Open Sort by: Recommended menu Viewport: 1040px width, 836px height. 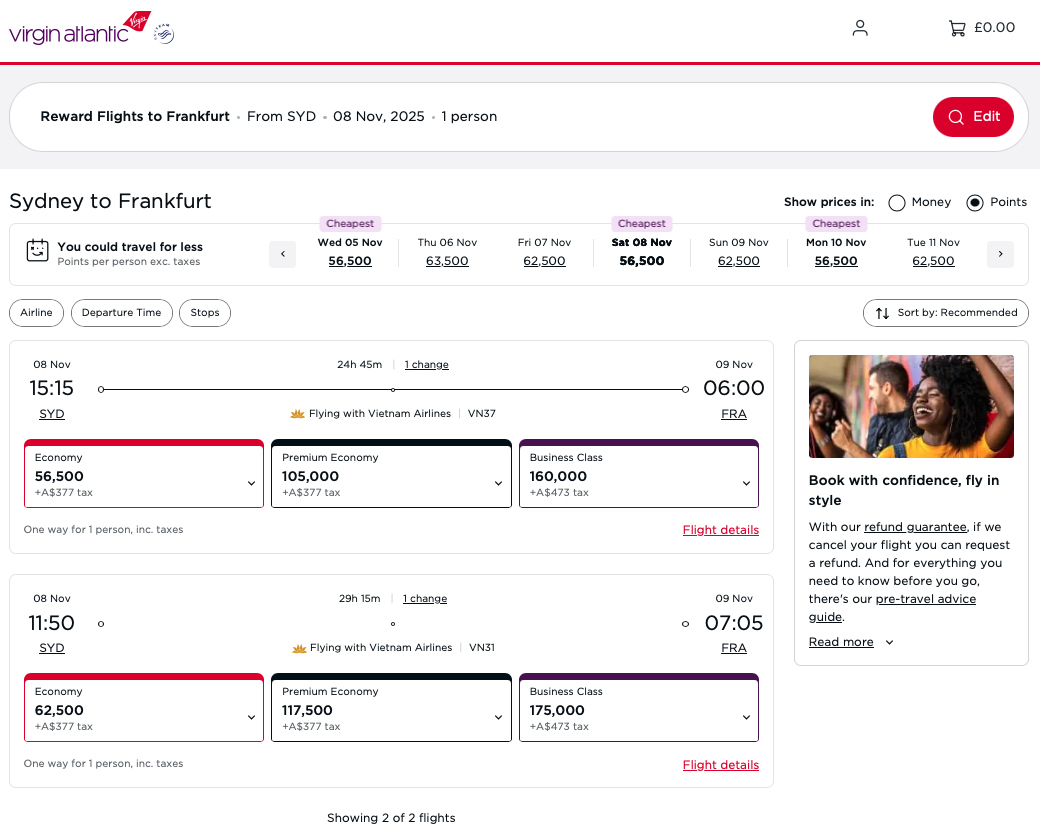click(x=945, y=313)
